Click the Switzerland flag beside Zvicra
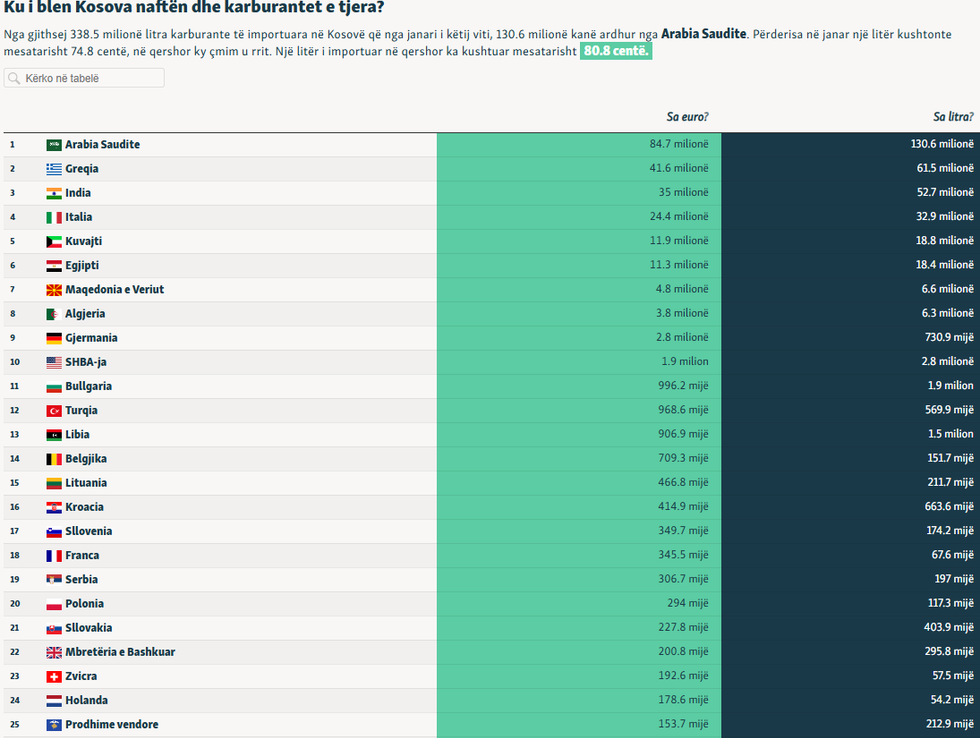This screenshot has width=980, height=738. pos(54,677)
